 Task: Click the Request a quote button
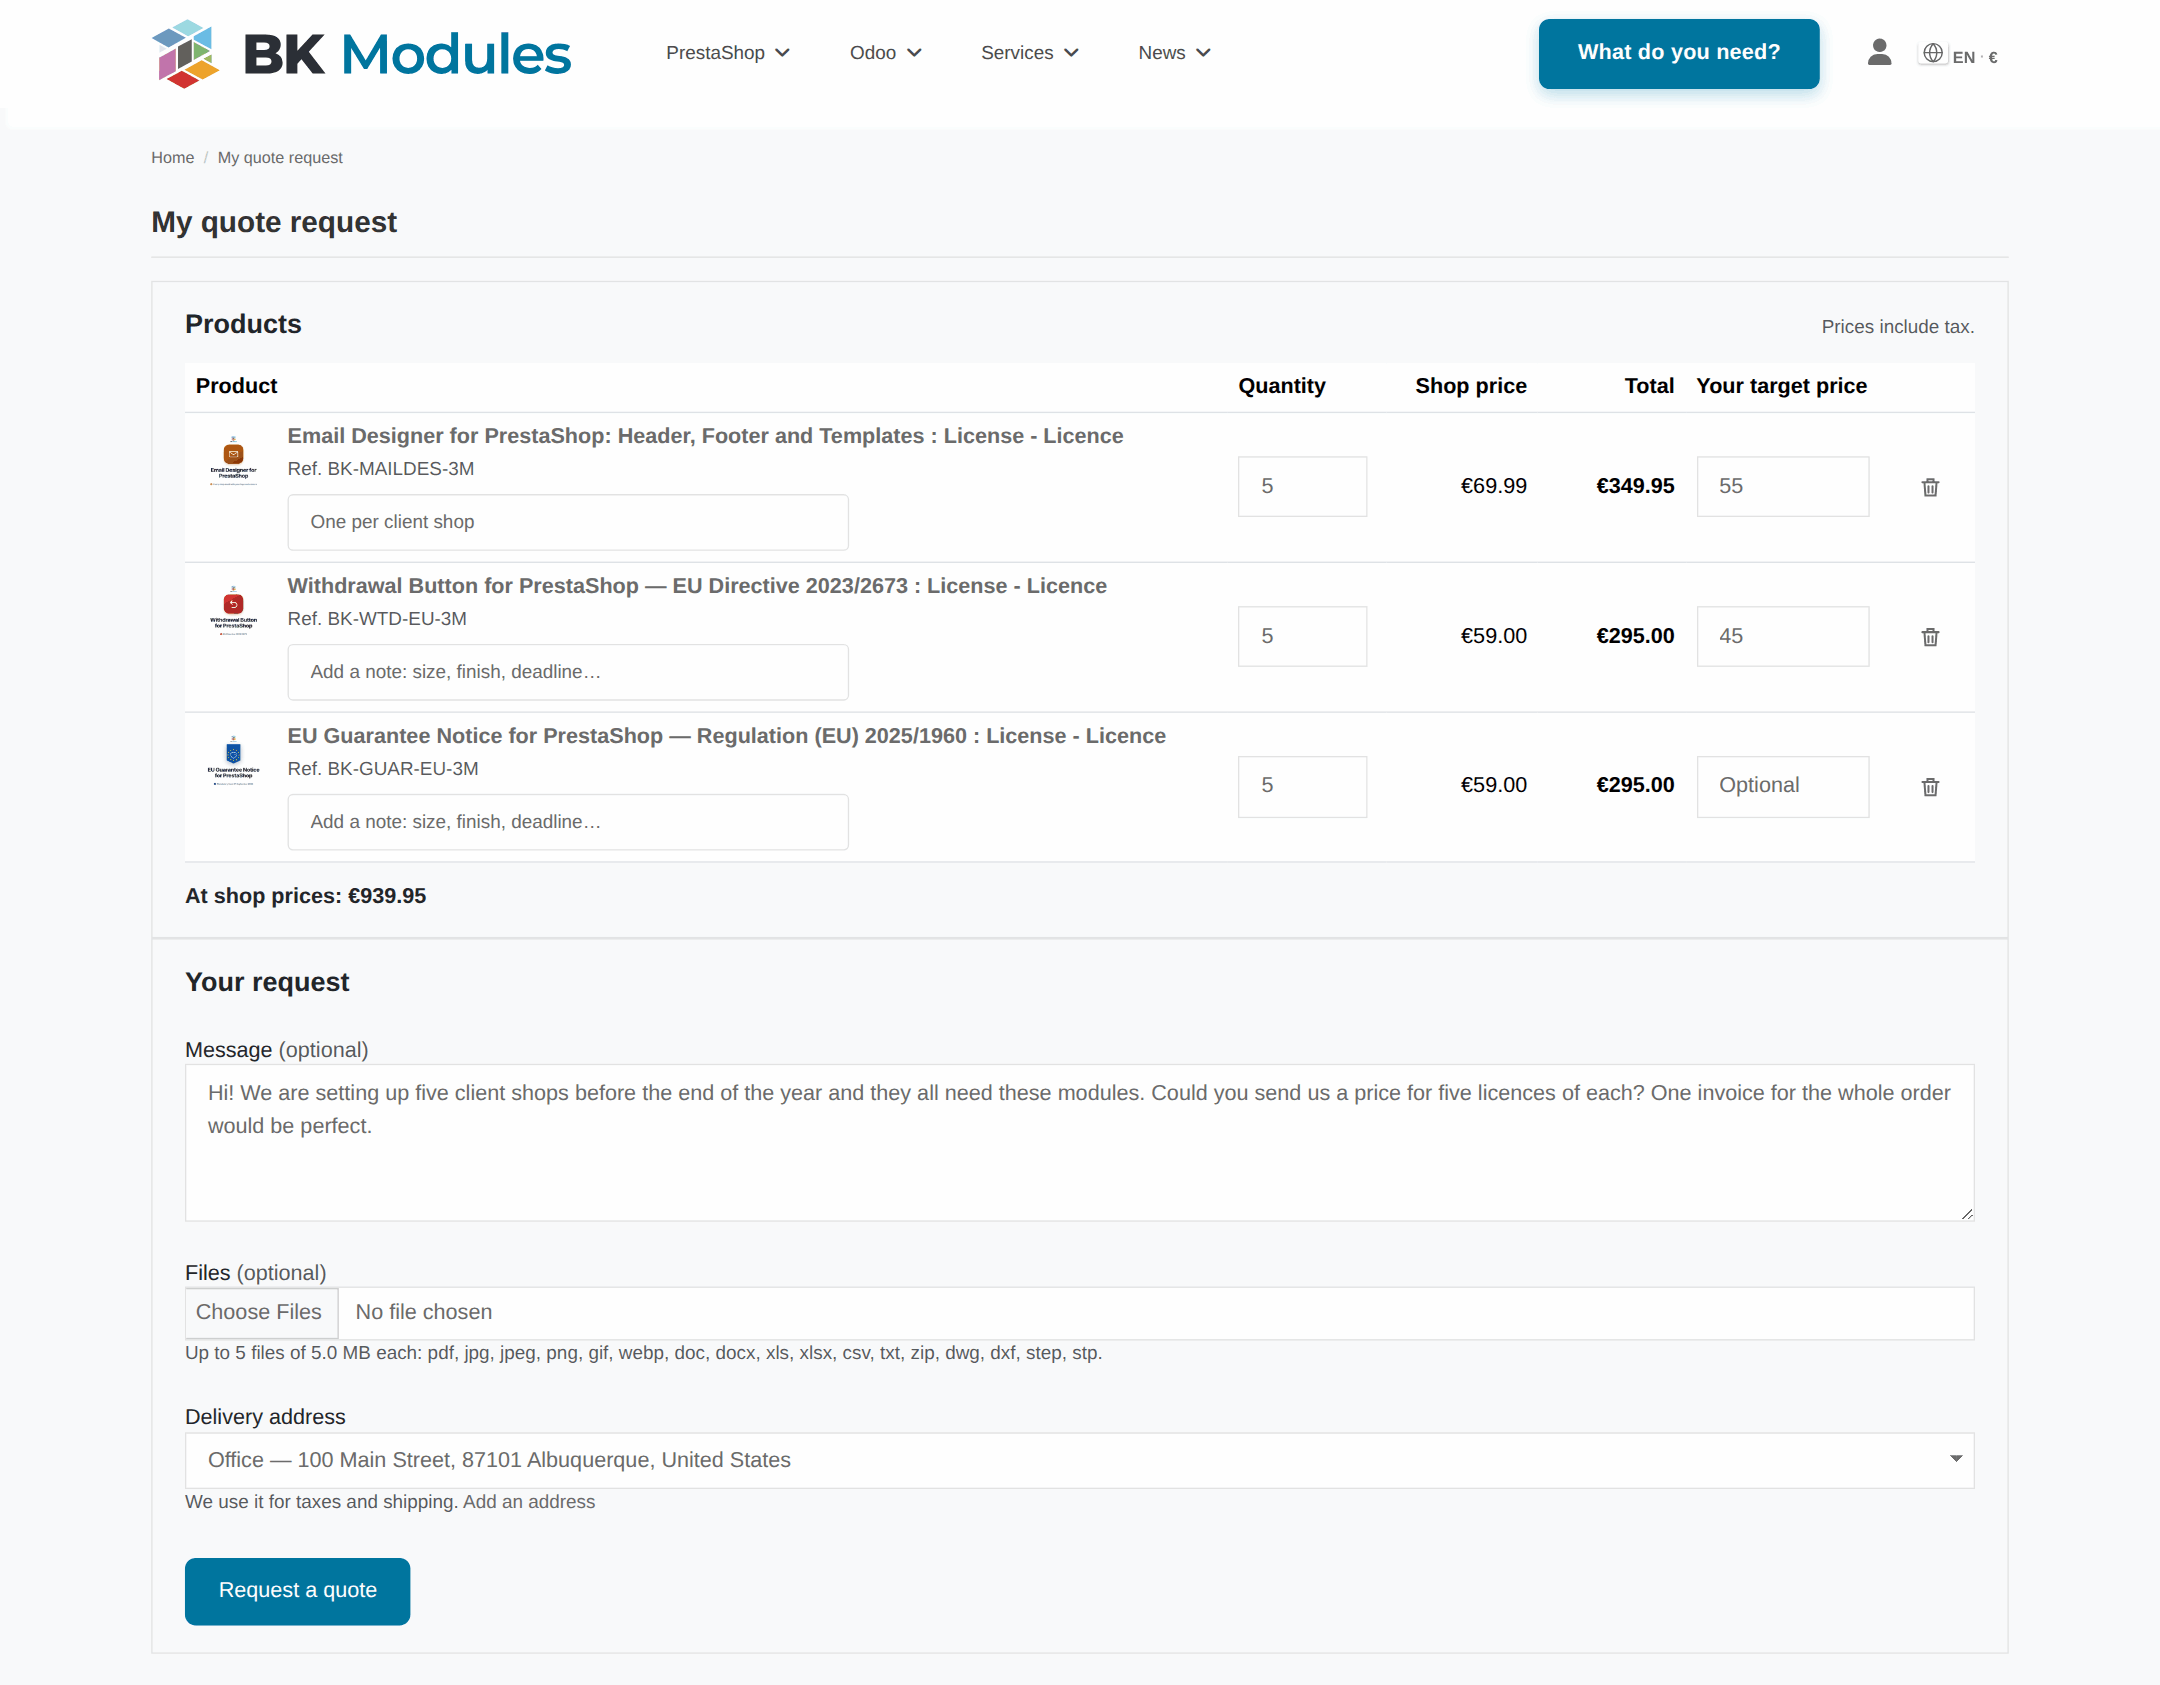click(x=297, y=1590)
